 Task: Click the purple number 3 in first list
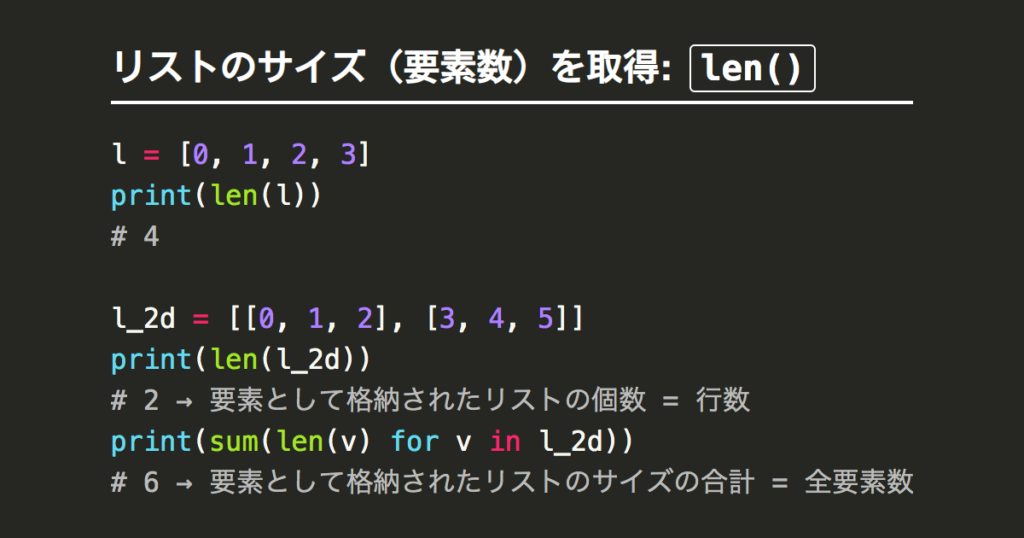[348, 155]
